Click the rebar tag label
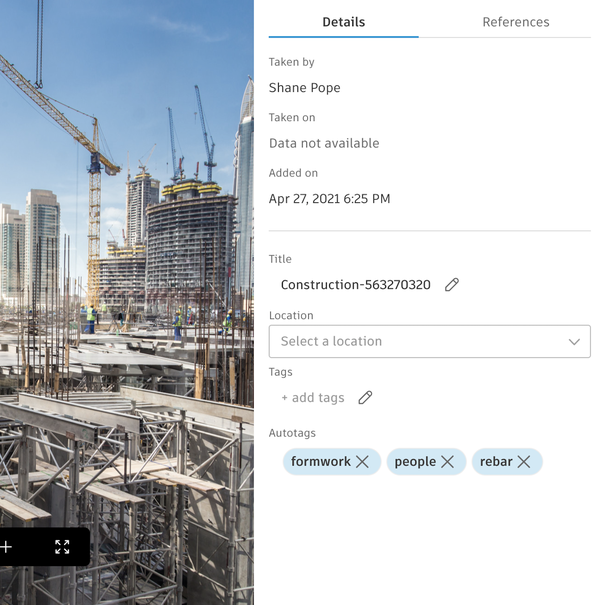This screenshot has height=605, width=600. pyautogui.click(x=496, y=461)
